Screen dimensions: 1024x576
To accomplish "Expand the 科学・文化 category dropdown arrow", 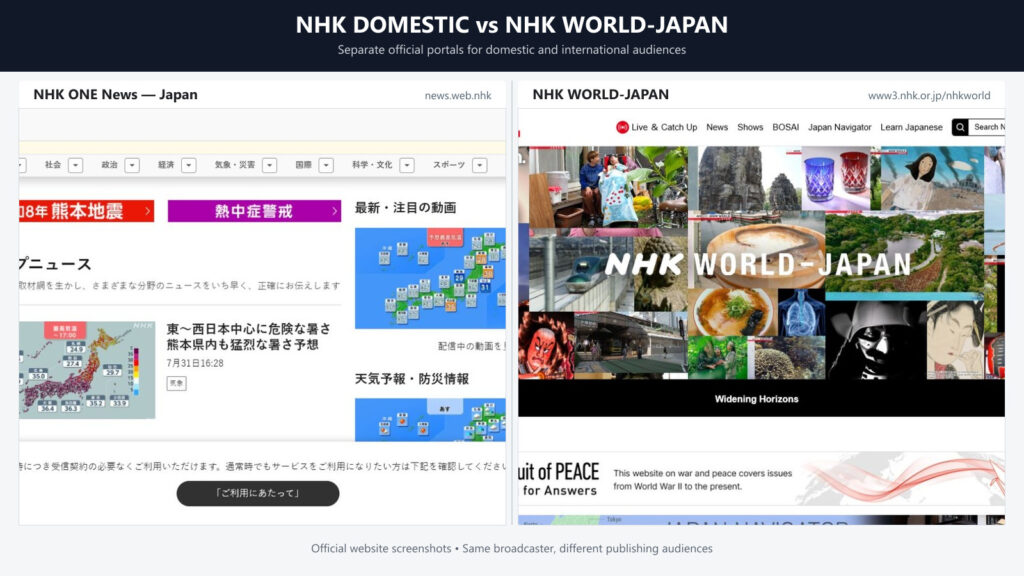I will coord(407,165).
